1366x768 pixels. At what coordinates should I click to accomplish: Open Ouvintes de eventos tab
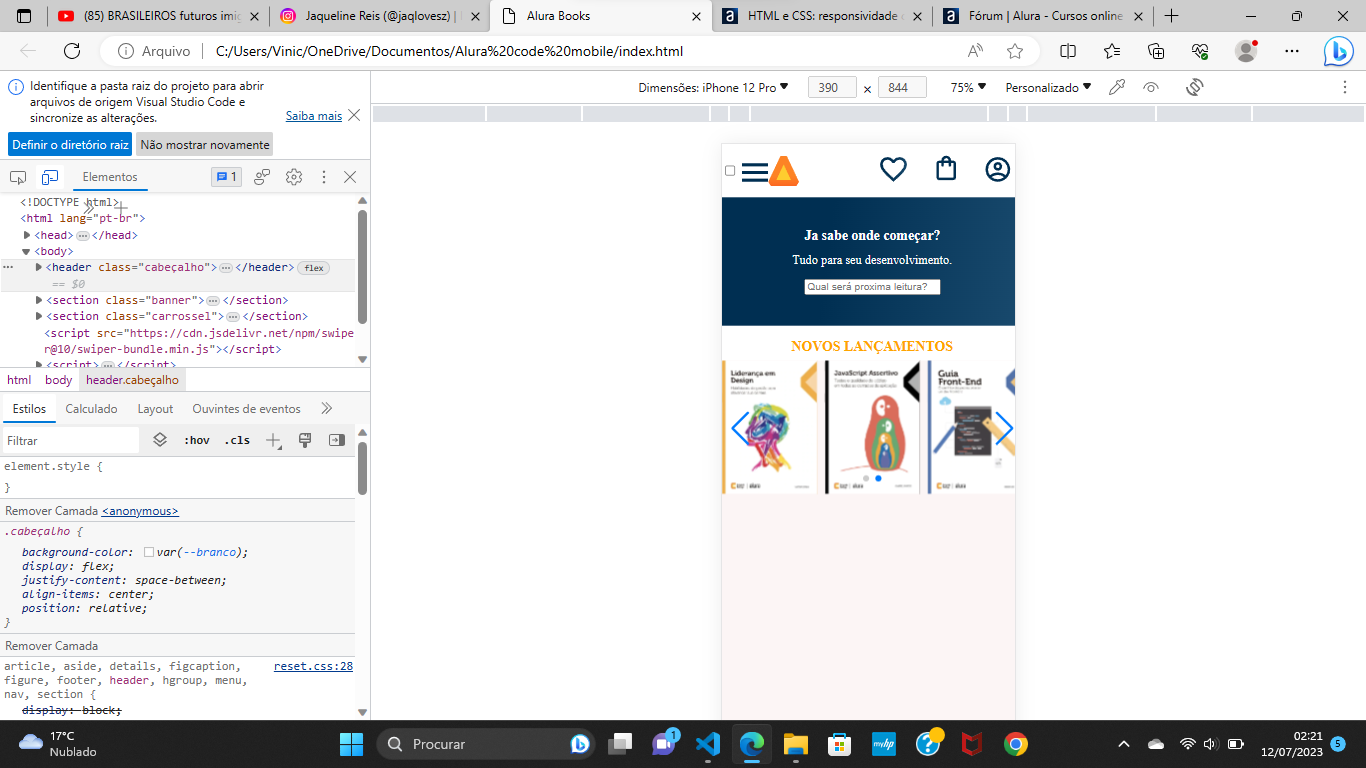click(246, 409)
